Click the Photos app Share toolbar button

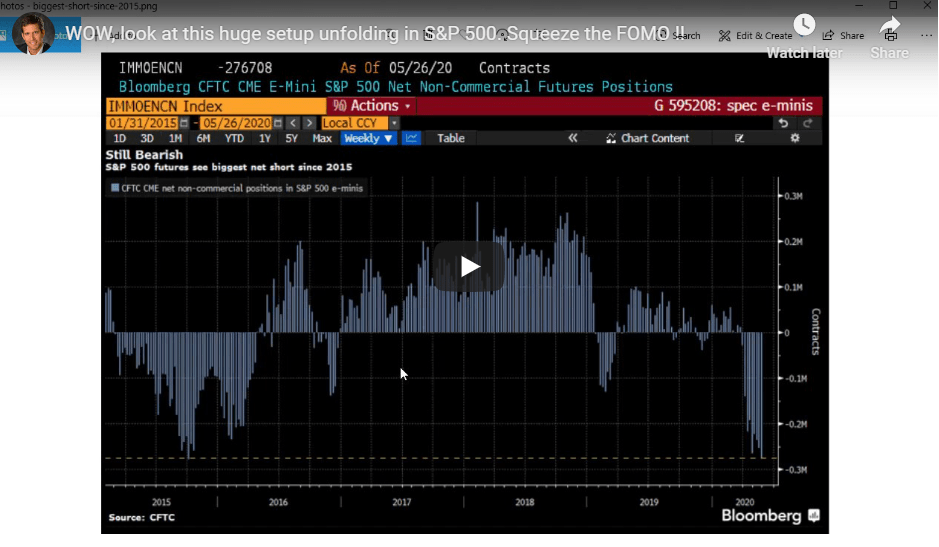[843, 36]
